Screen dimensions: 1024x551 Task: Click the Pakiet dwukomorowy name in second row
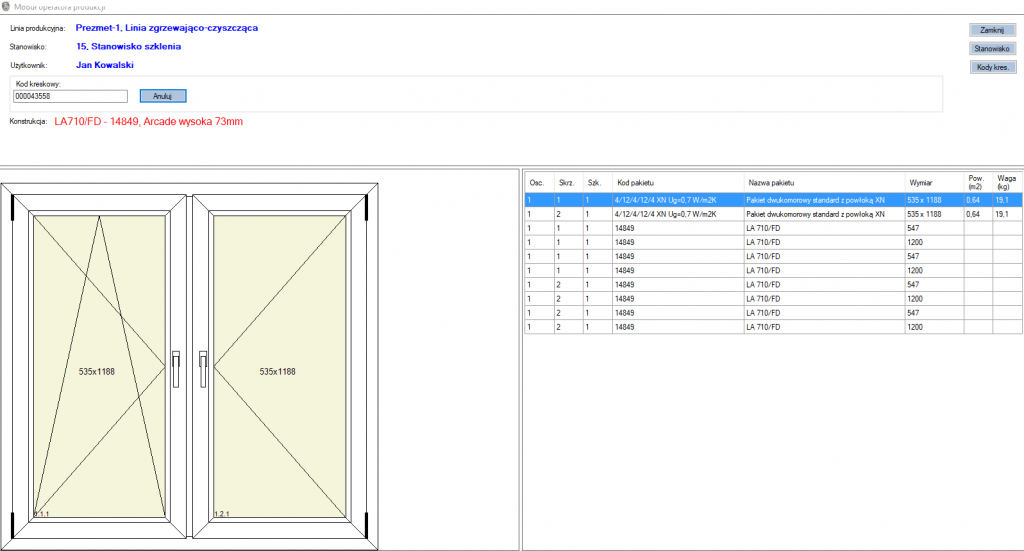816,214
